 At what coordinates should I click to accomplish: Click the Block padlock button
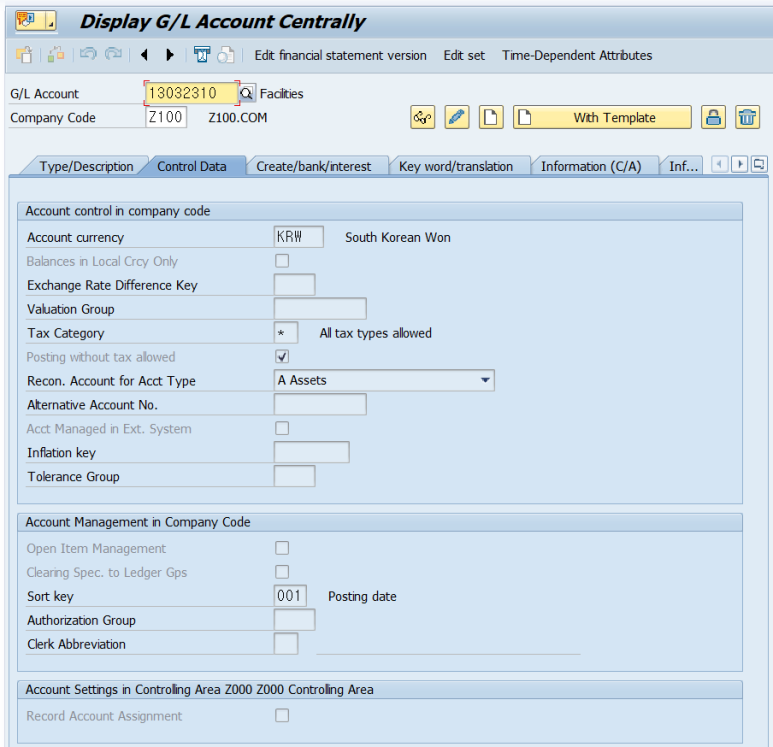pyautogui.click(x=713, y=117)
